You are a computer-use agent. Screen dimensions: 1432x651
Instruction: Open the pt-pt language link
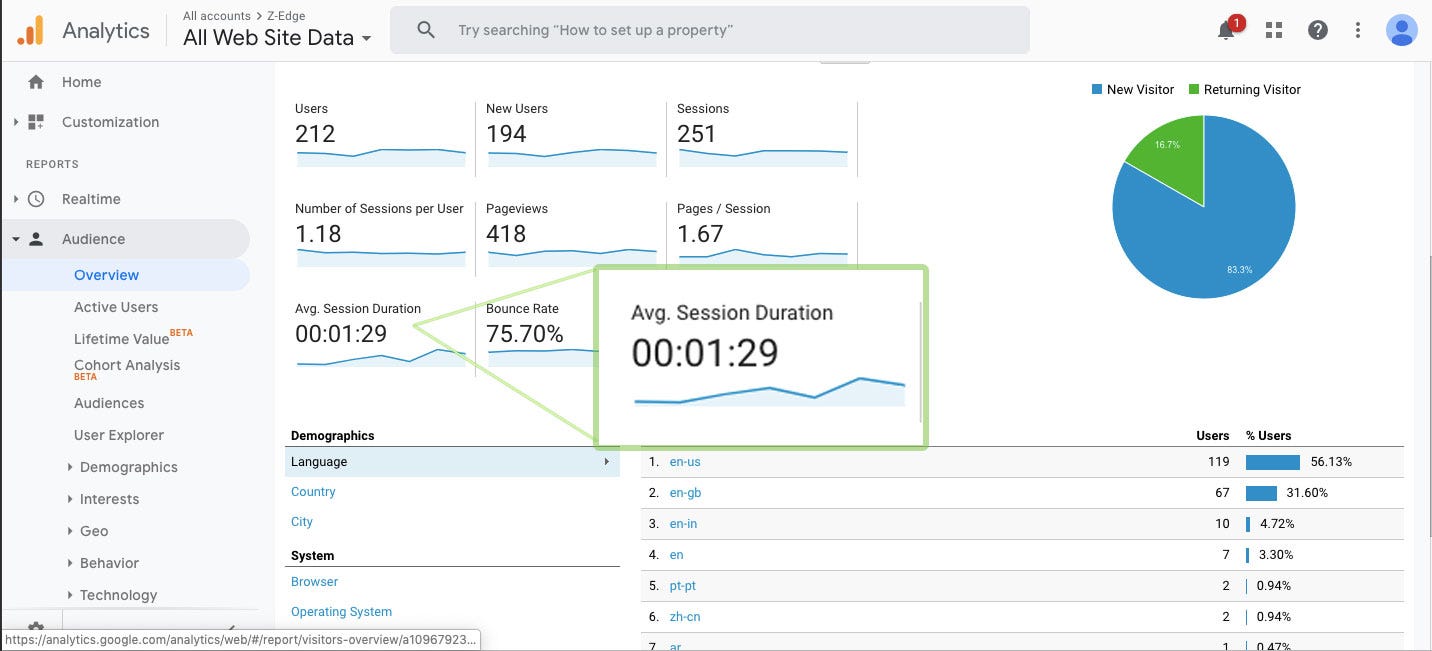pos(683,586)
